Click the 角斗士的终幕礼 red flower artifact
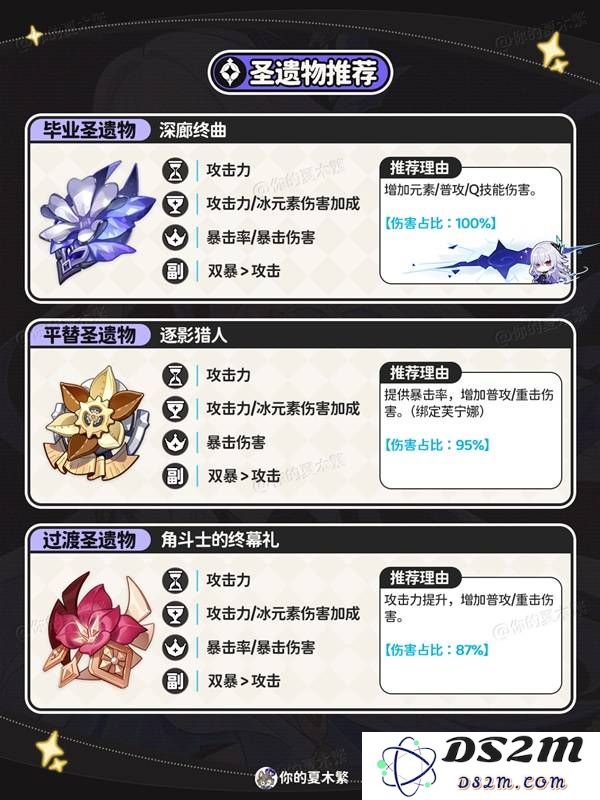Screen dimensions: 600x800 pyautogui.click(x=97, y=630)
